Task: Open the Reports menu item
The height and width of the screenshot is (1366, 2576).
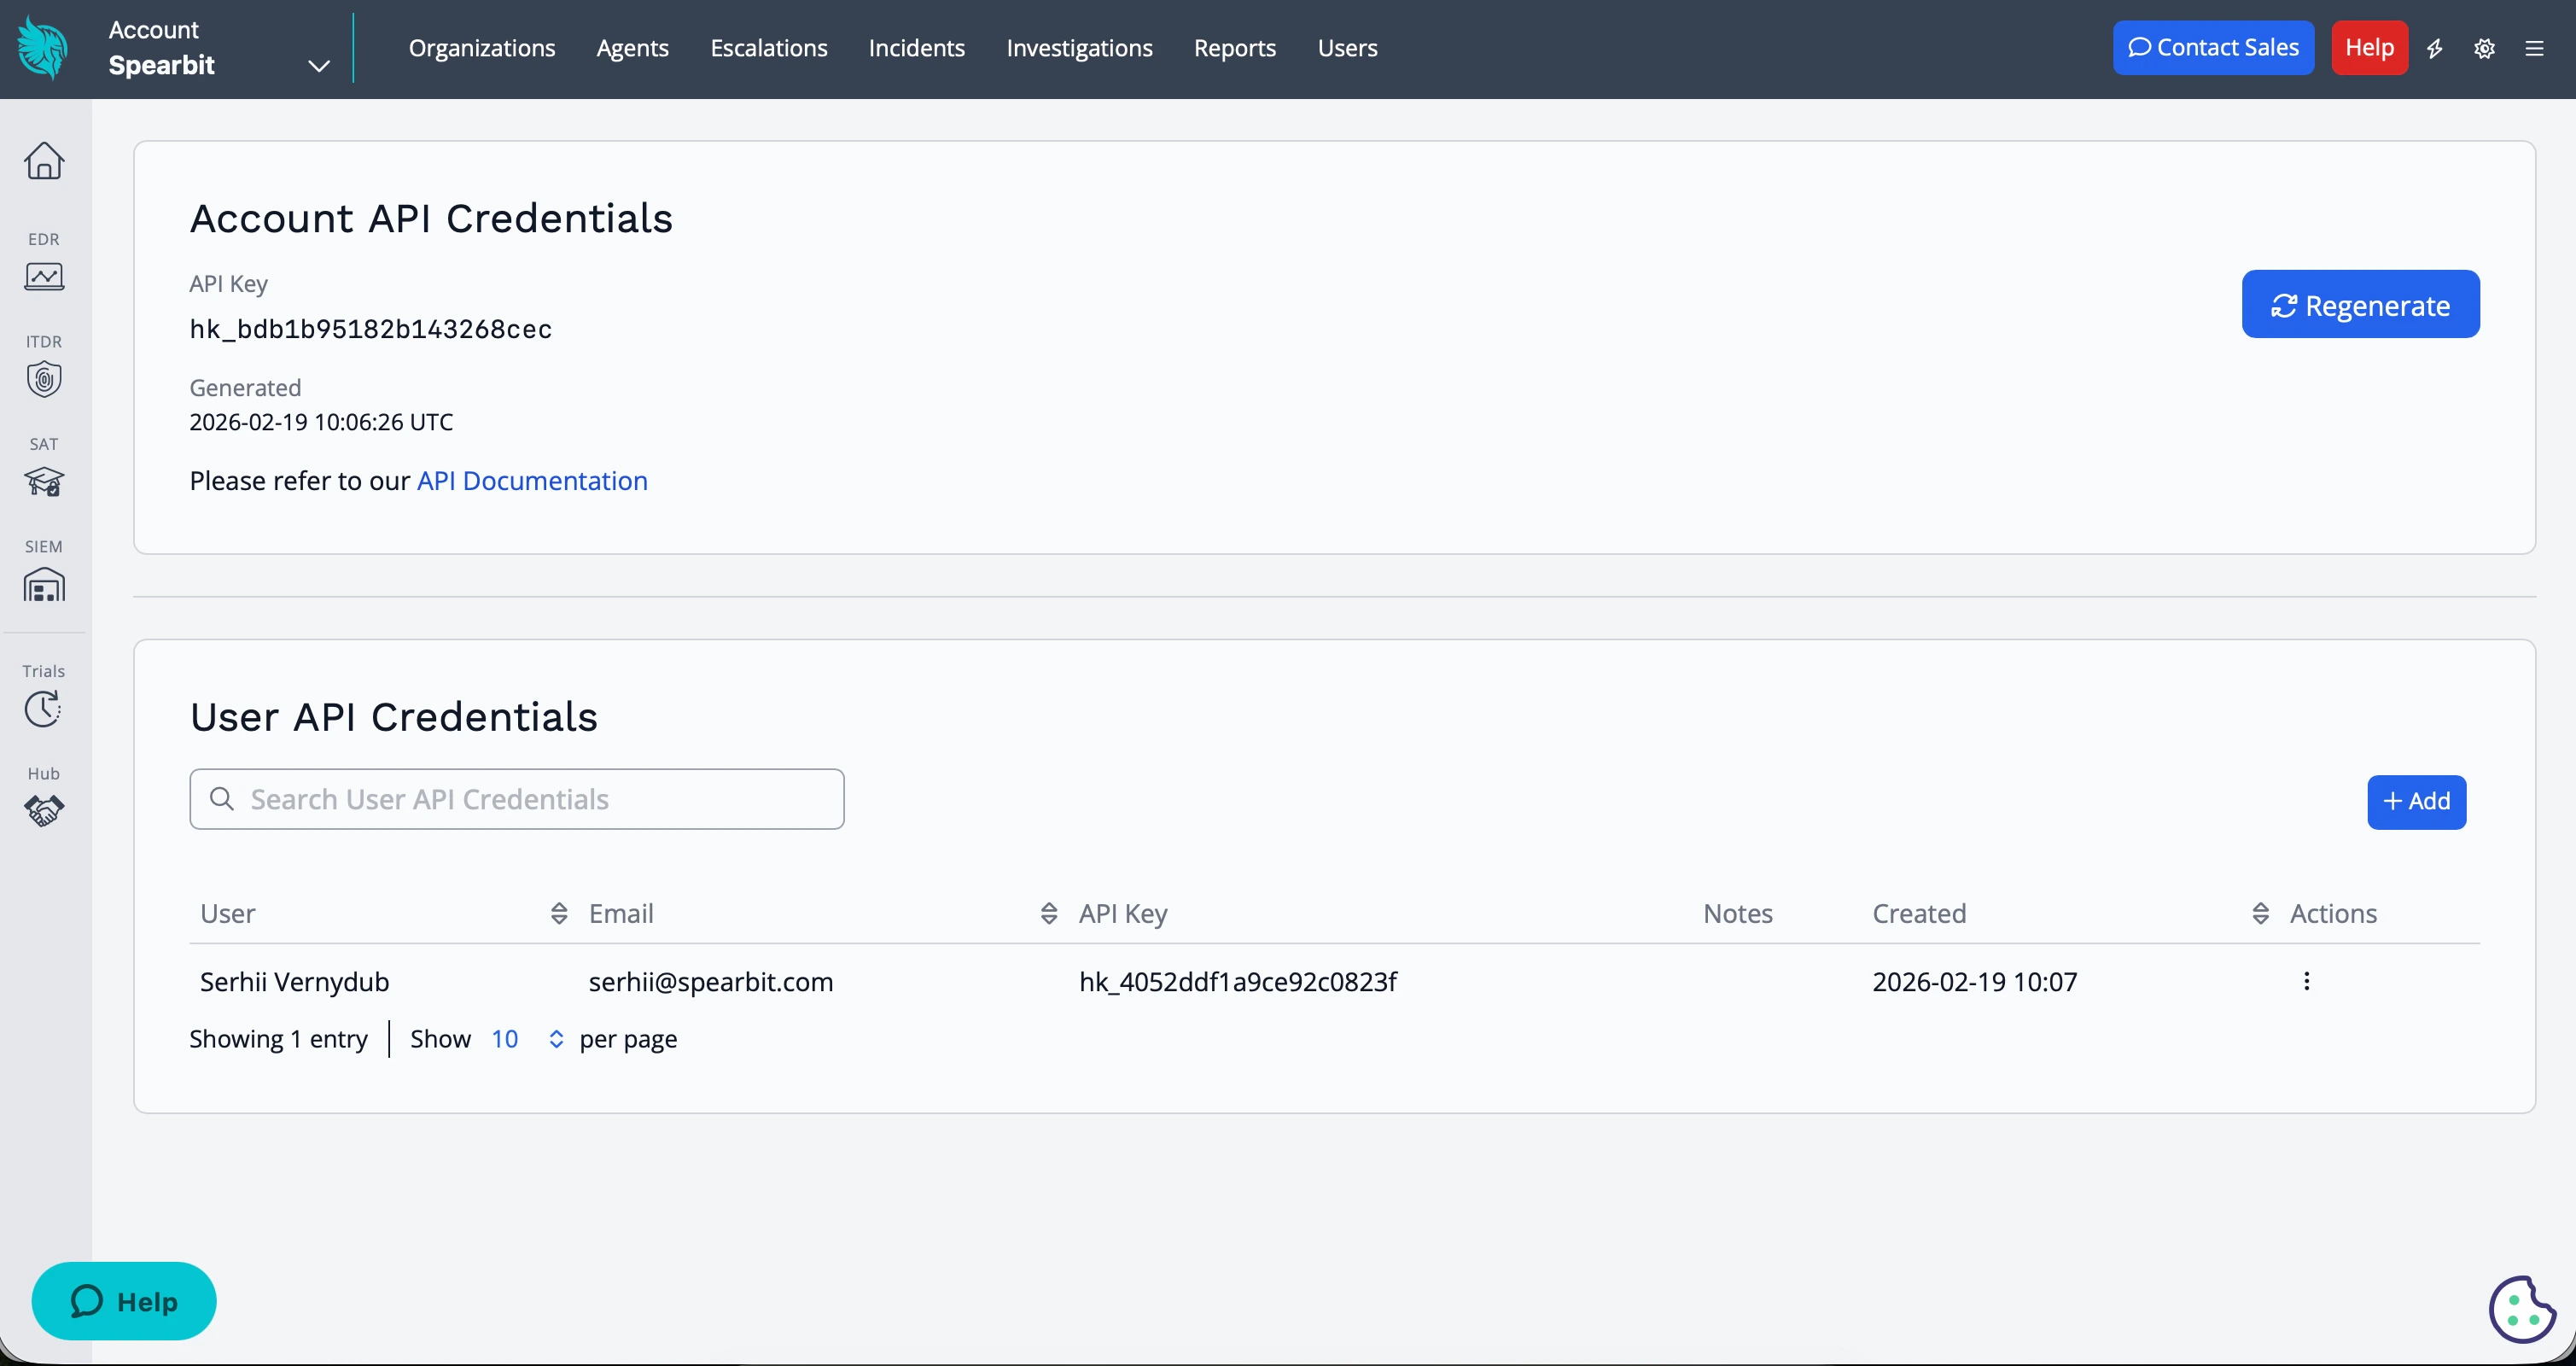Action: click(1234, 48)
